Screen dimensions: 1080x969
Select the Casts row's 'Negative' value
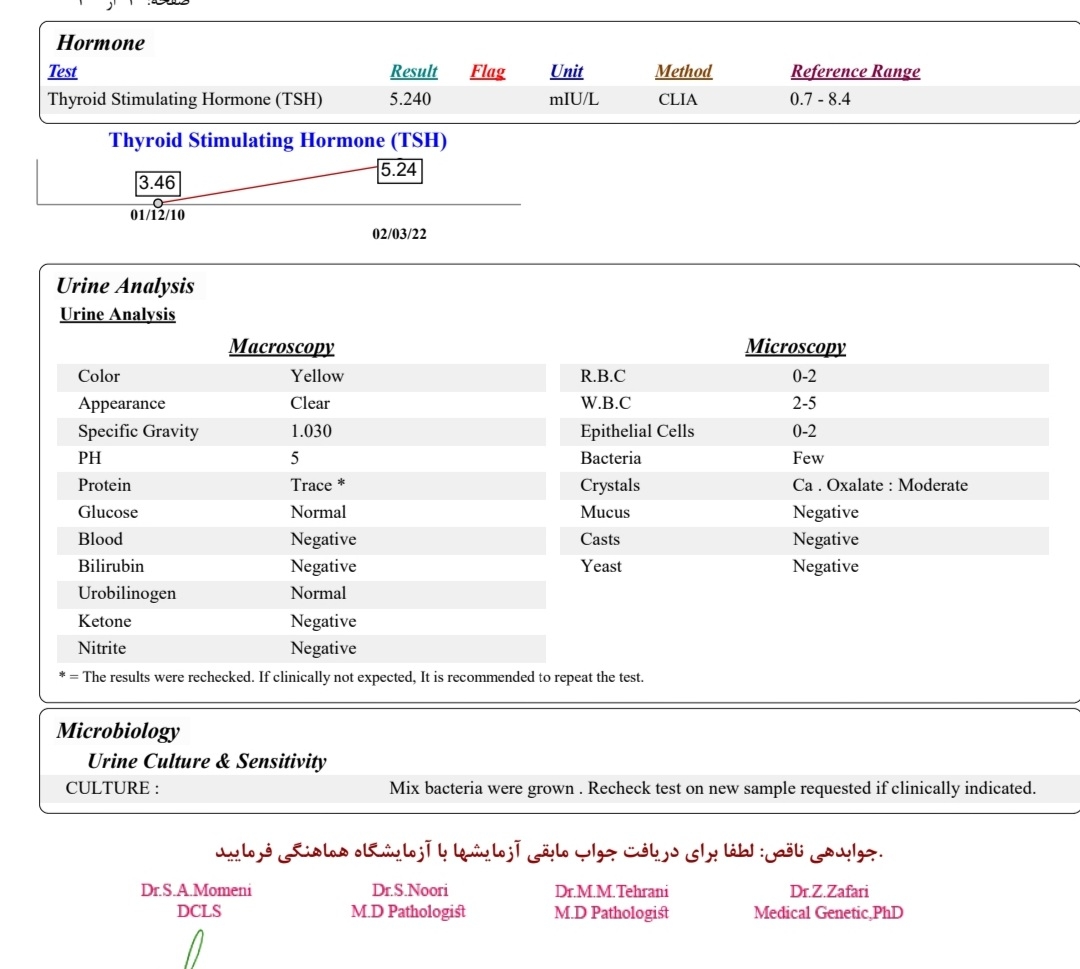tap(825, 540)
